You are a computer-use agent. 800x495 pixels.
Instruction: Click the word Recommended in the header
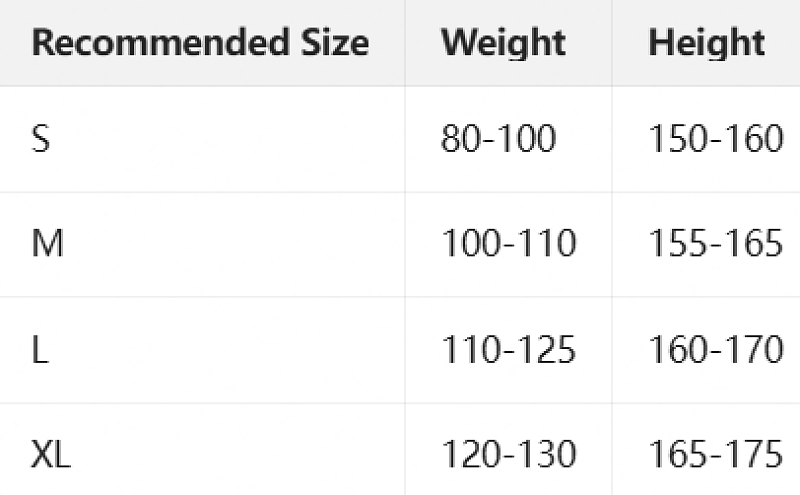[x=161, y=43]
